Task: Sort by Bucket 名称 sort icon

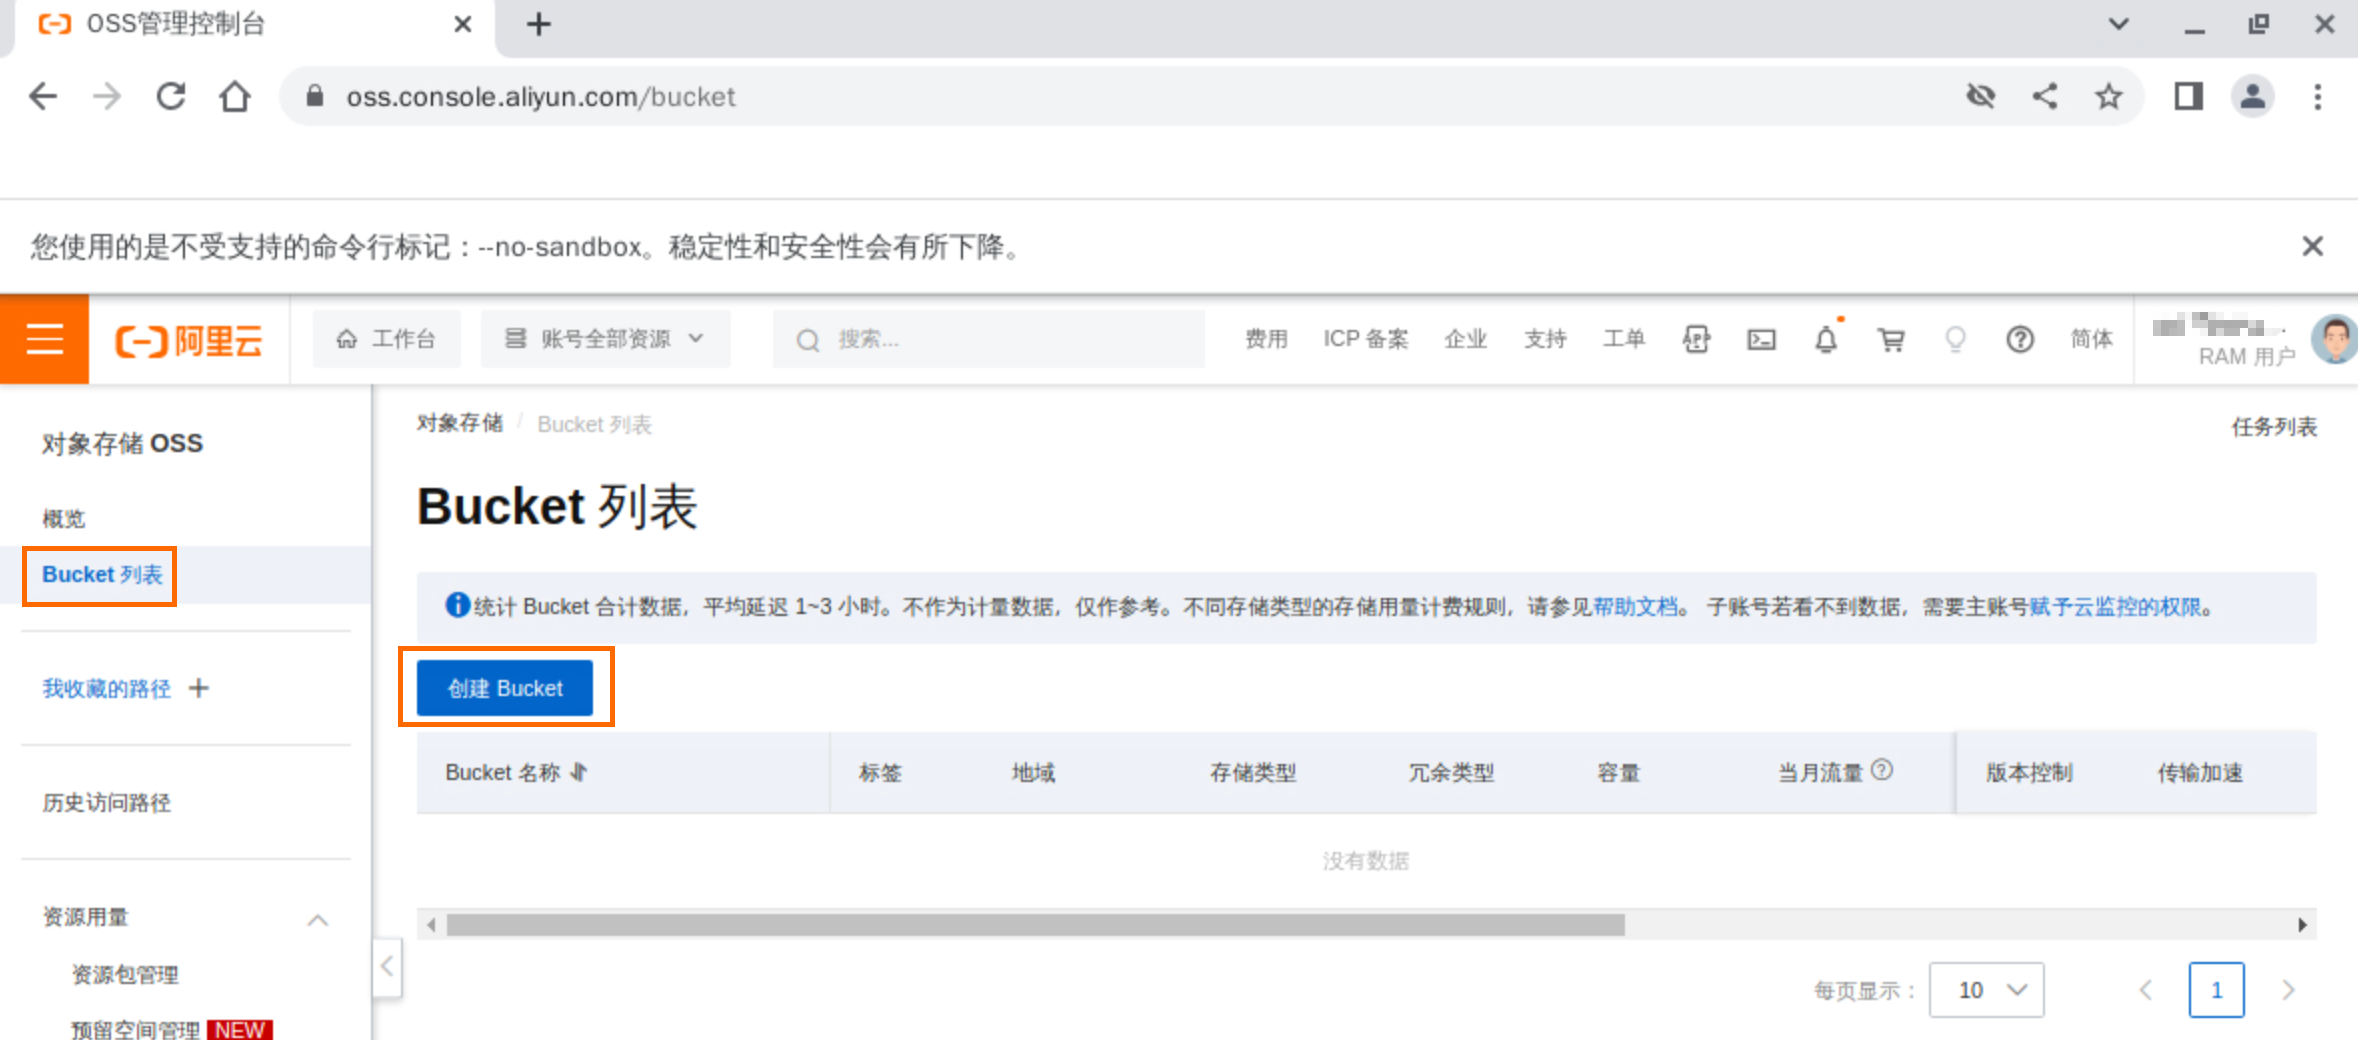Action: tap(579, 772)
